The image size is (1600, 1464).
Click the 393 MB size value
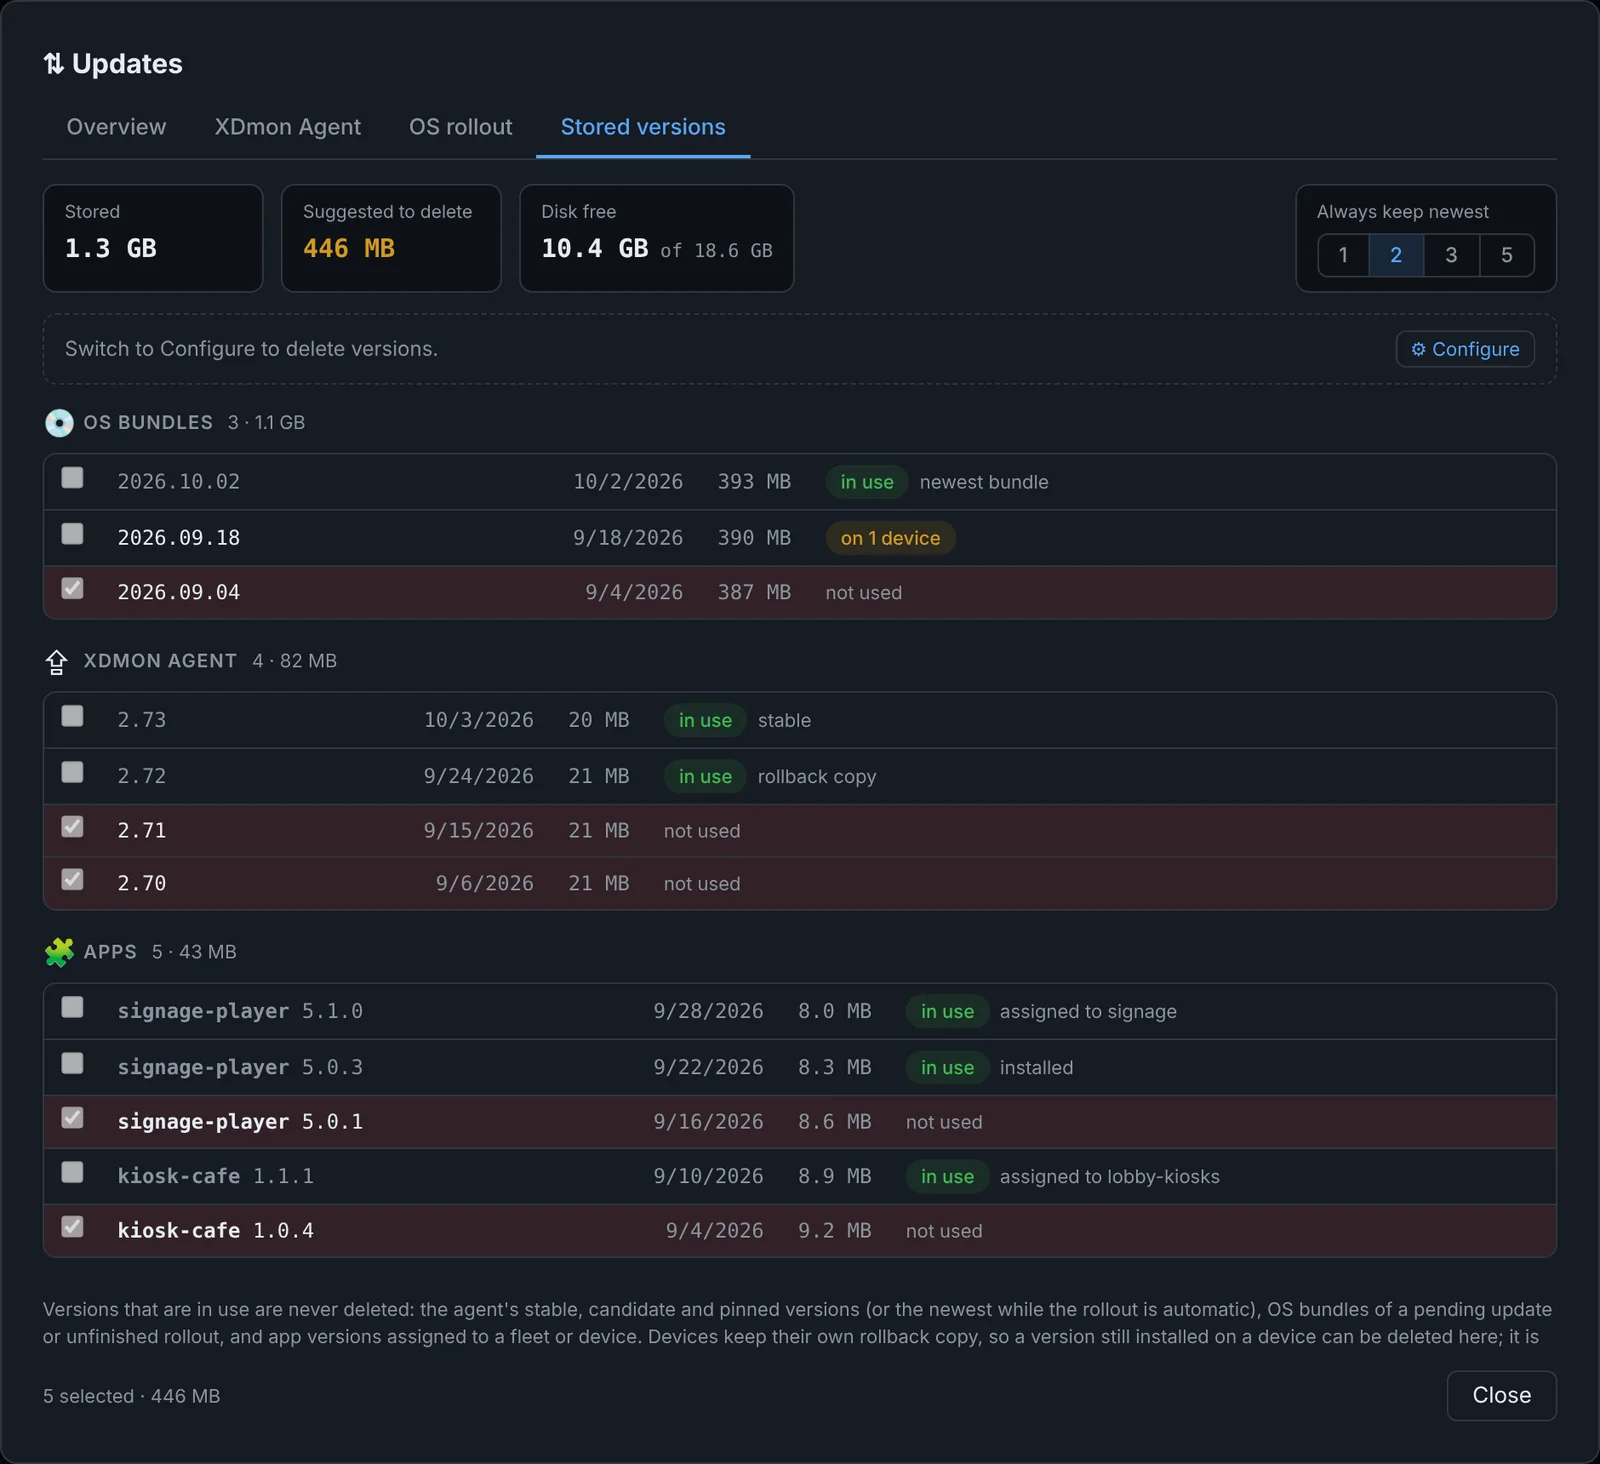[x=754, y=482]
